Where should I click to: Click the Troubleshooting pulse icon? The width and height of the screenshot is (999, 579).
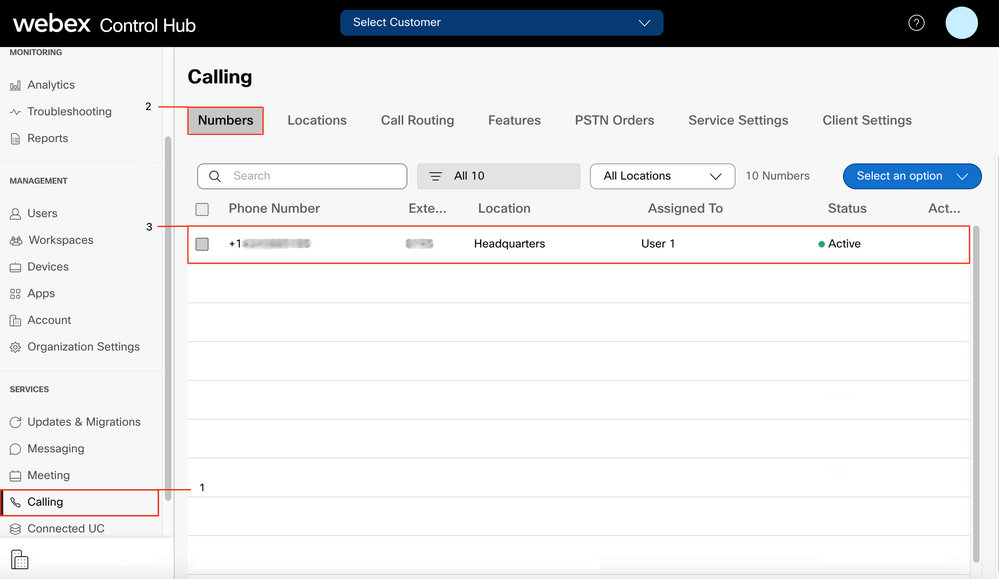tap(15, 111)
